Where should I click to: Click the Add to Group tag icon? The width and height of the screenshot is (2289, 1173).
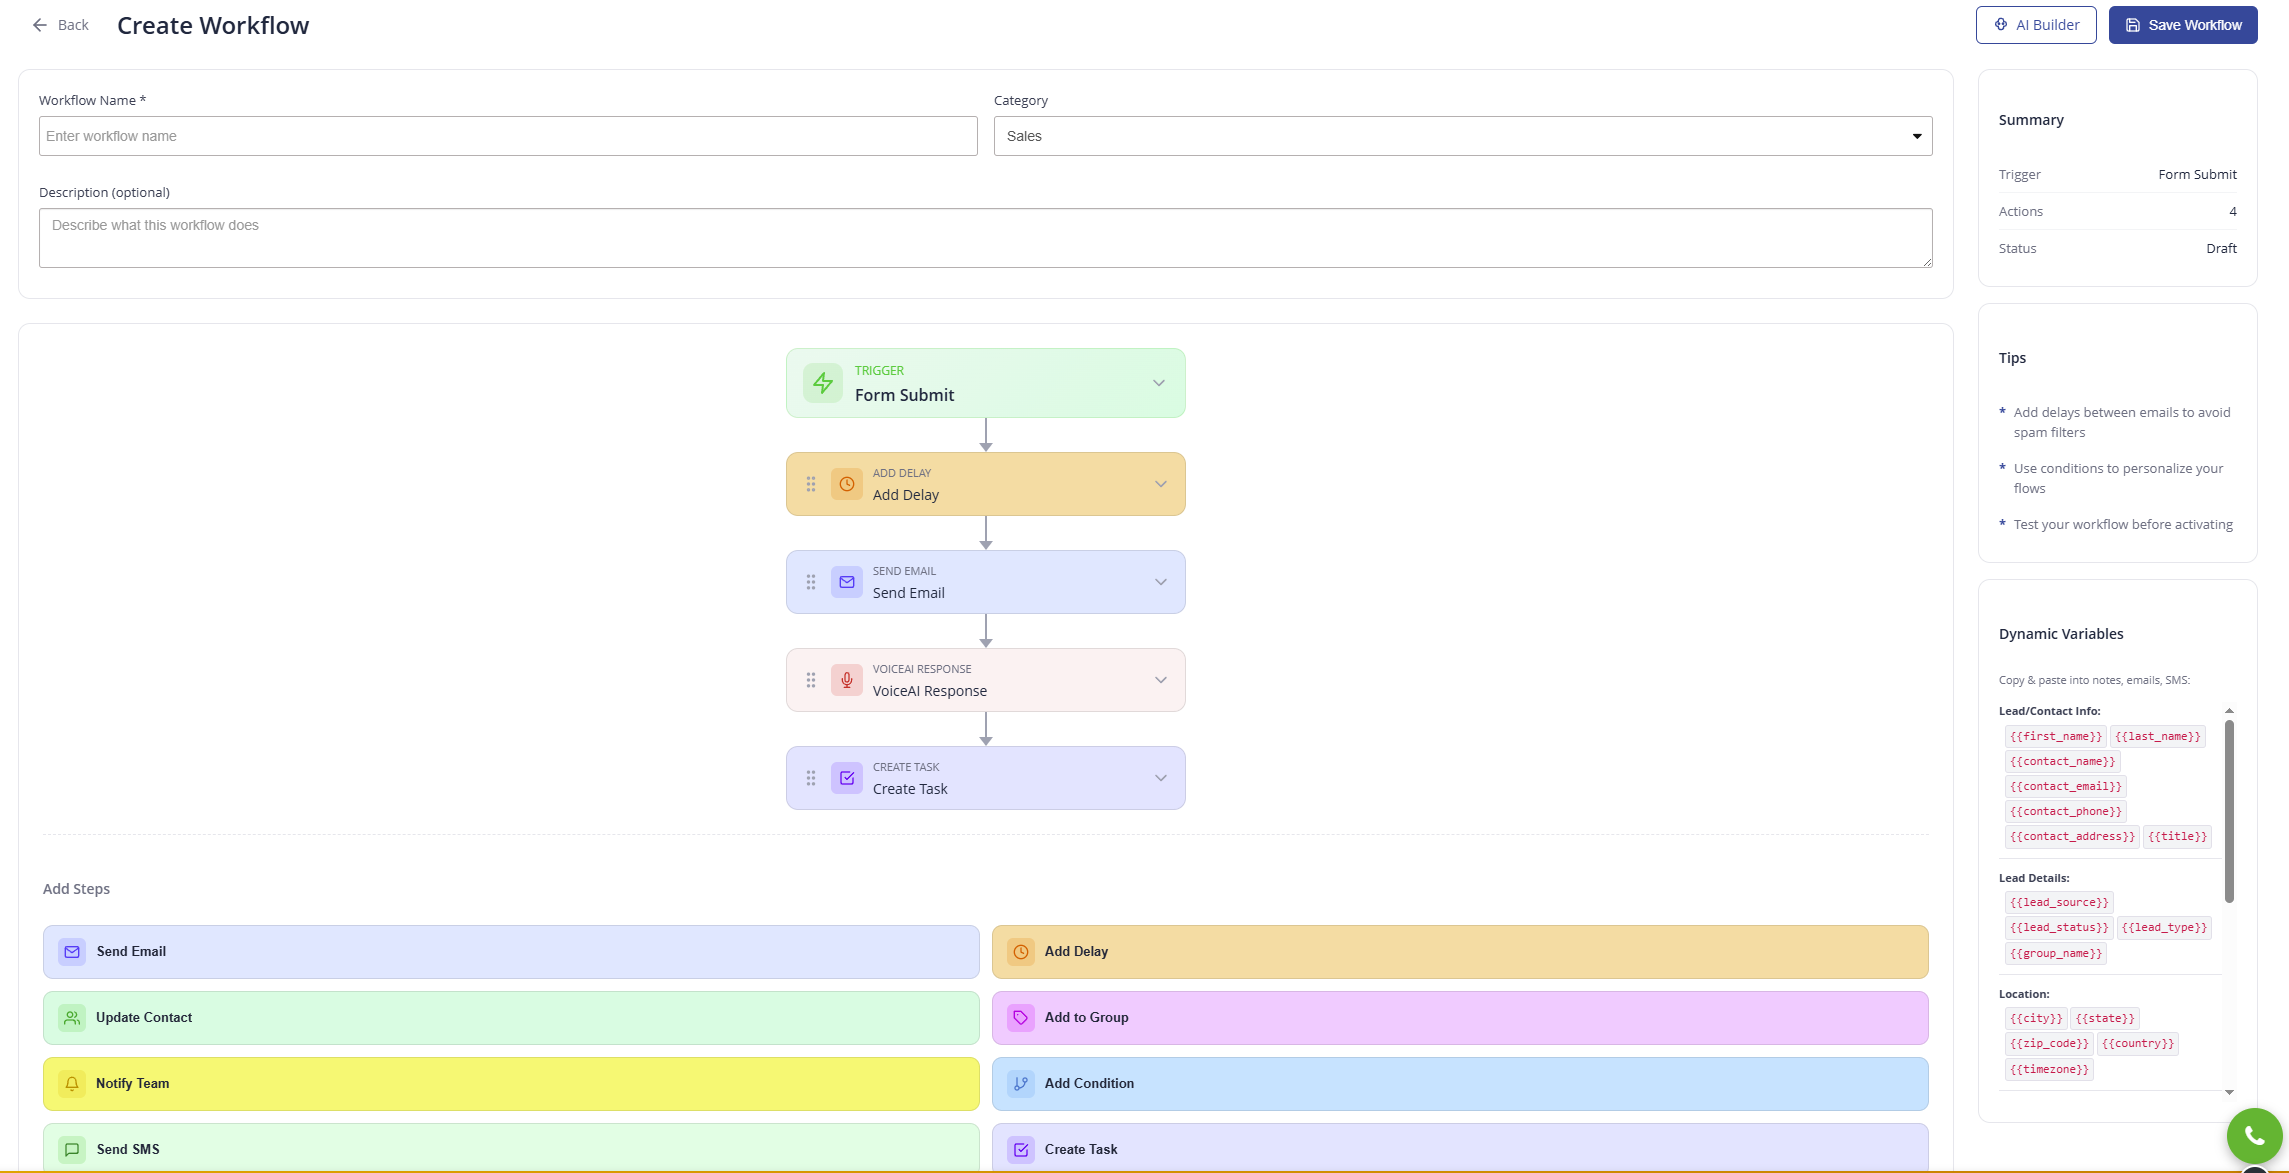point(1020,1017)
